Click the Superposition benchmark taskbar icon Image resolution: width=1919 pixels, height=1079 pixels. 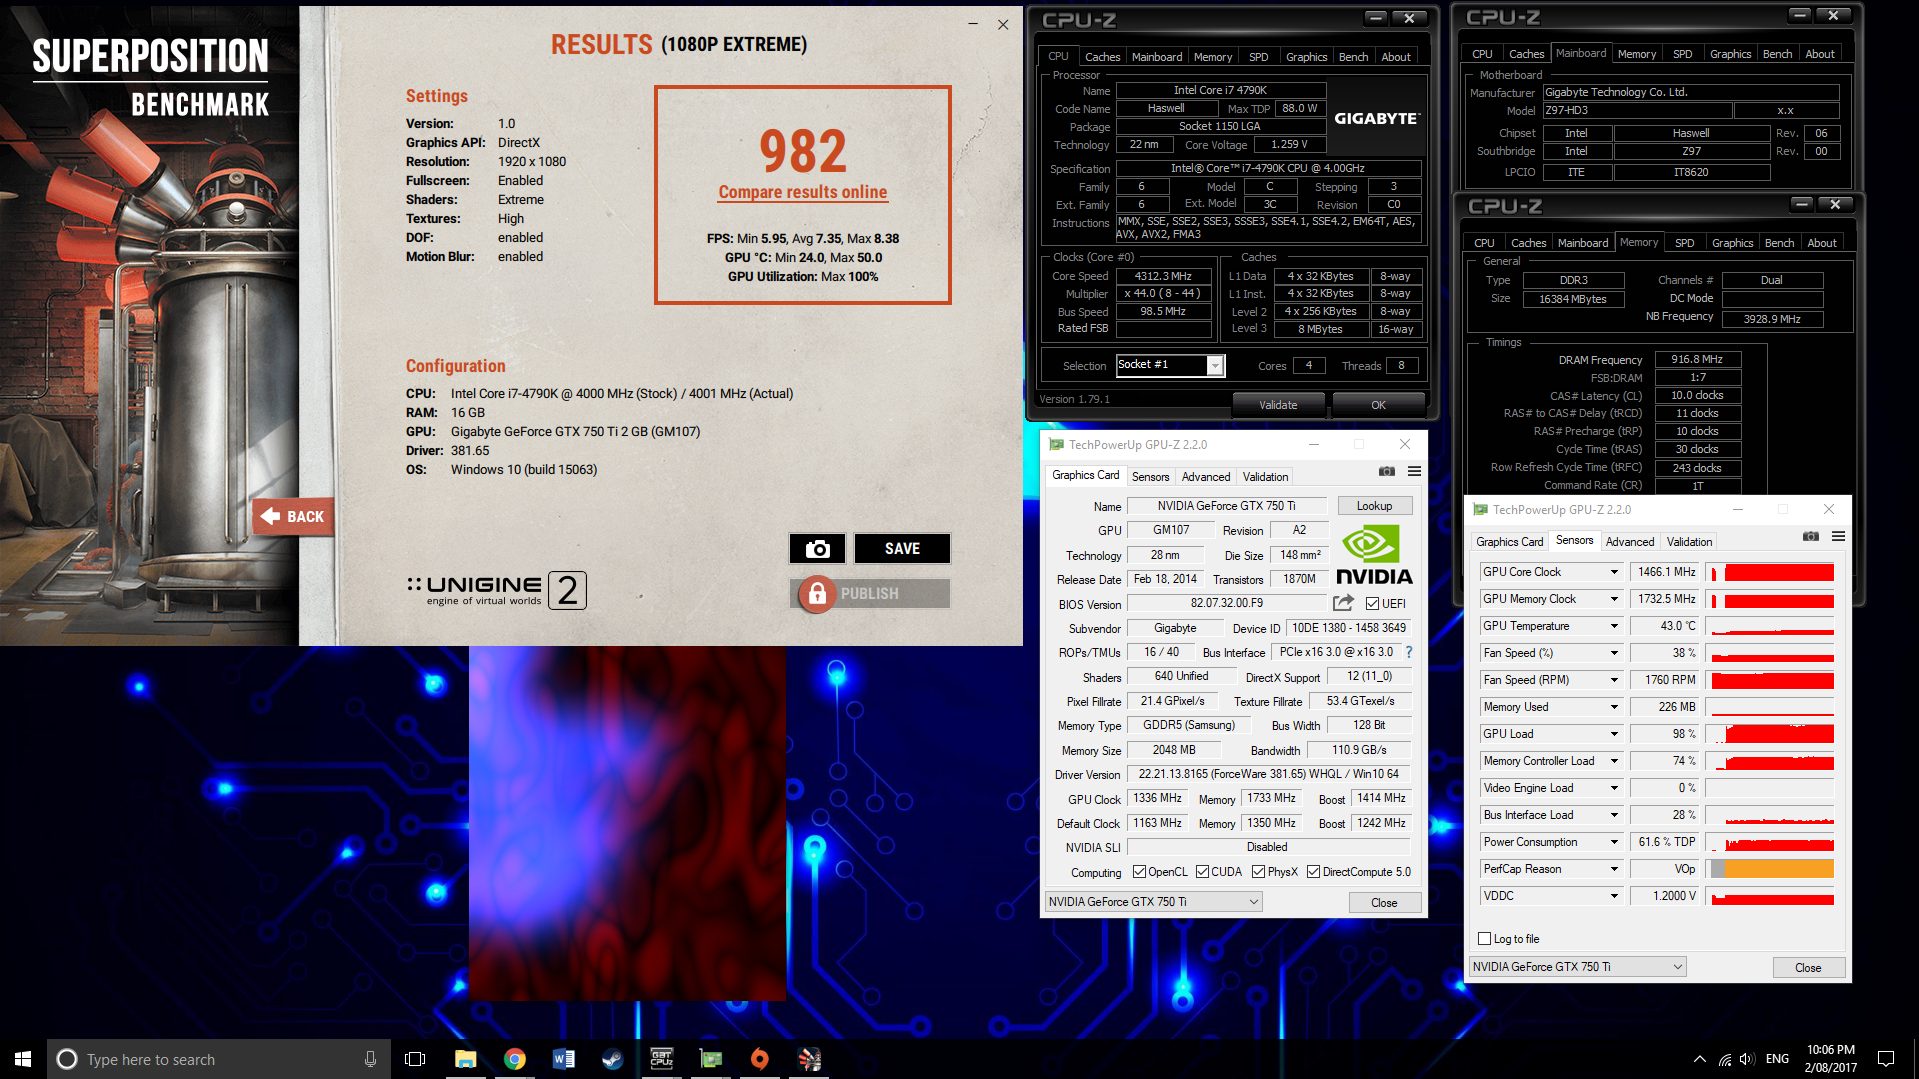point(809,1059)
